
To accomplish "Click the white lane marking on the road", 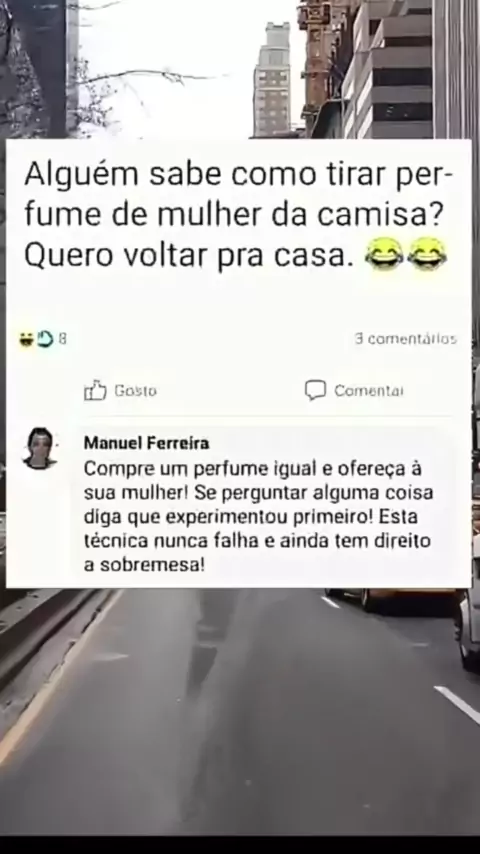I will tap(457, 705).
